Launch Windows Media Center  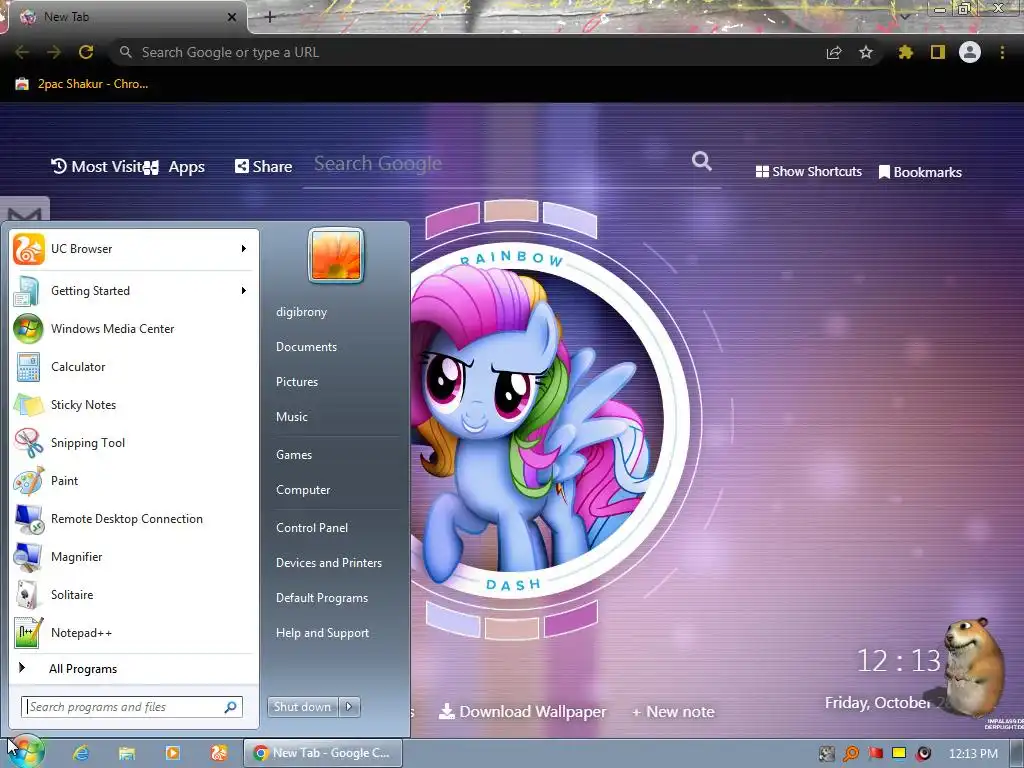[x=133, y=328]
